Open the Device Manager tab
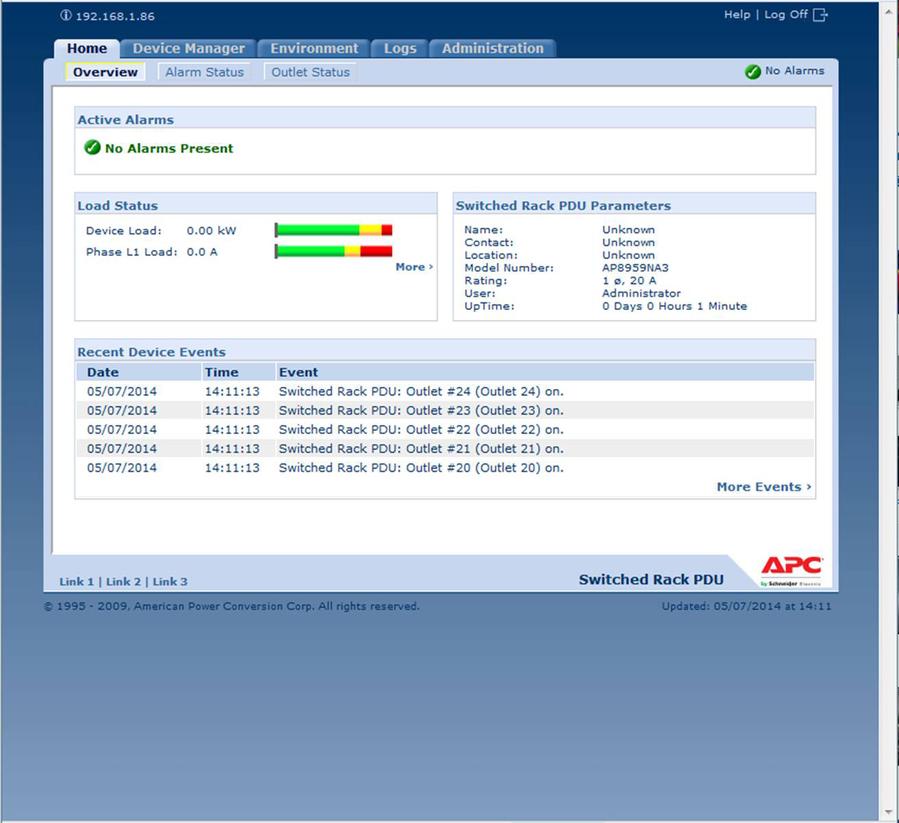Image resolution: width=899 pixels, height=823 pixels. pyautogui.click(x=188, y=48)
